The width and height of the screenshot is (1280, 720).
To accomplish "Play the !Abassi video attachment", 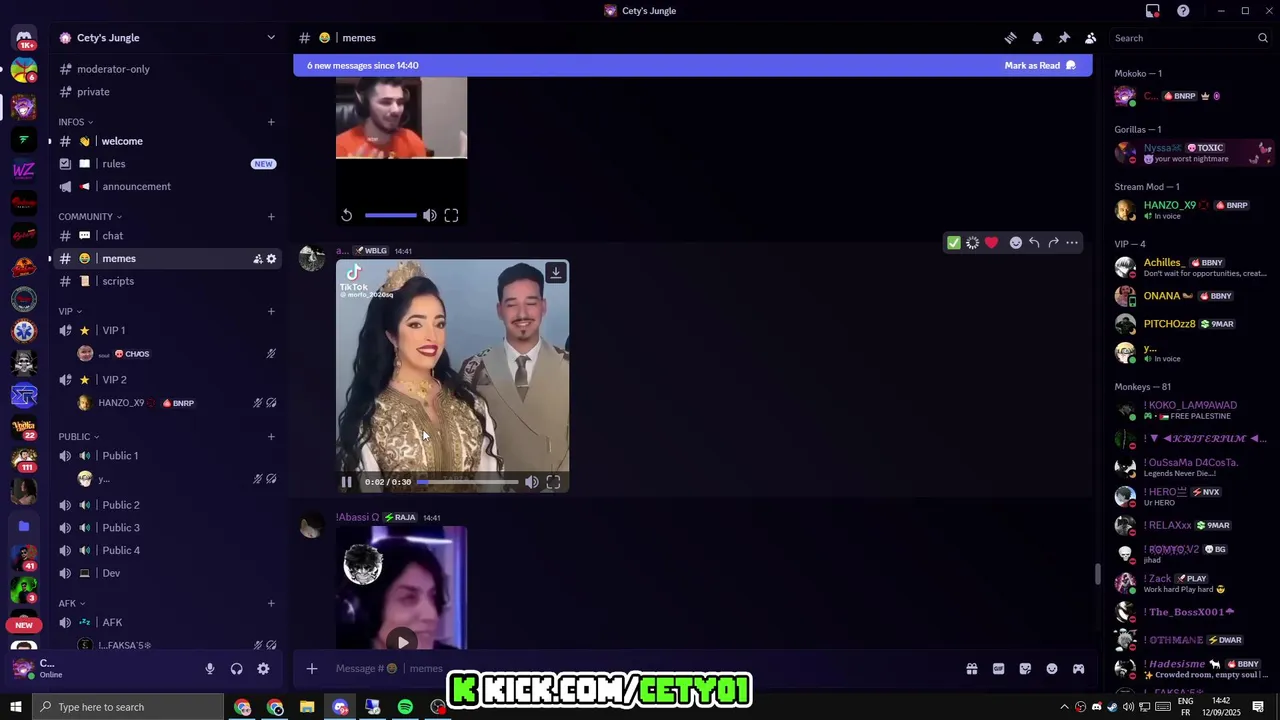I will [x=402, y=642].
